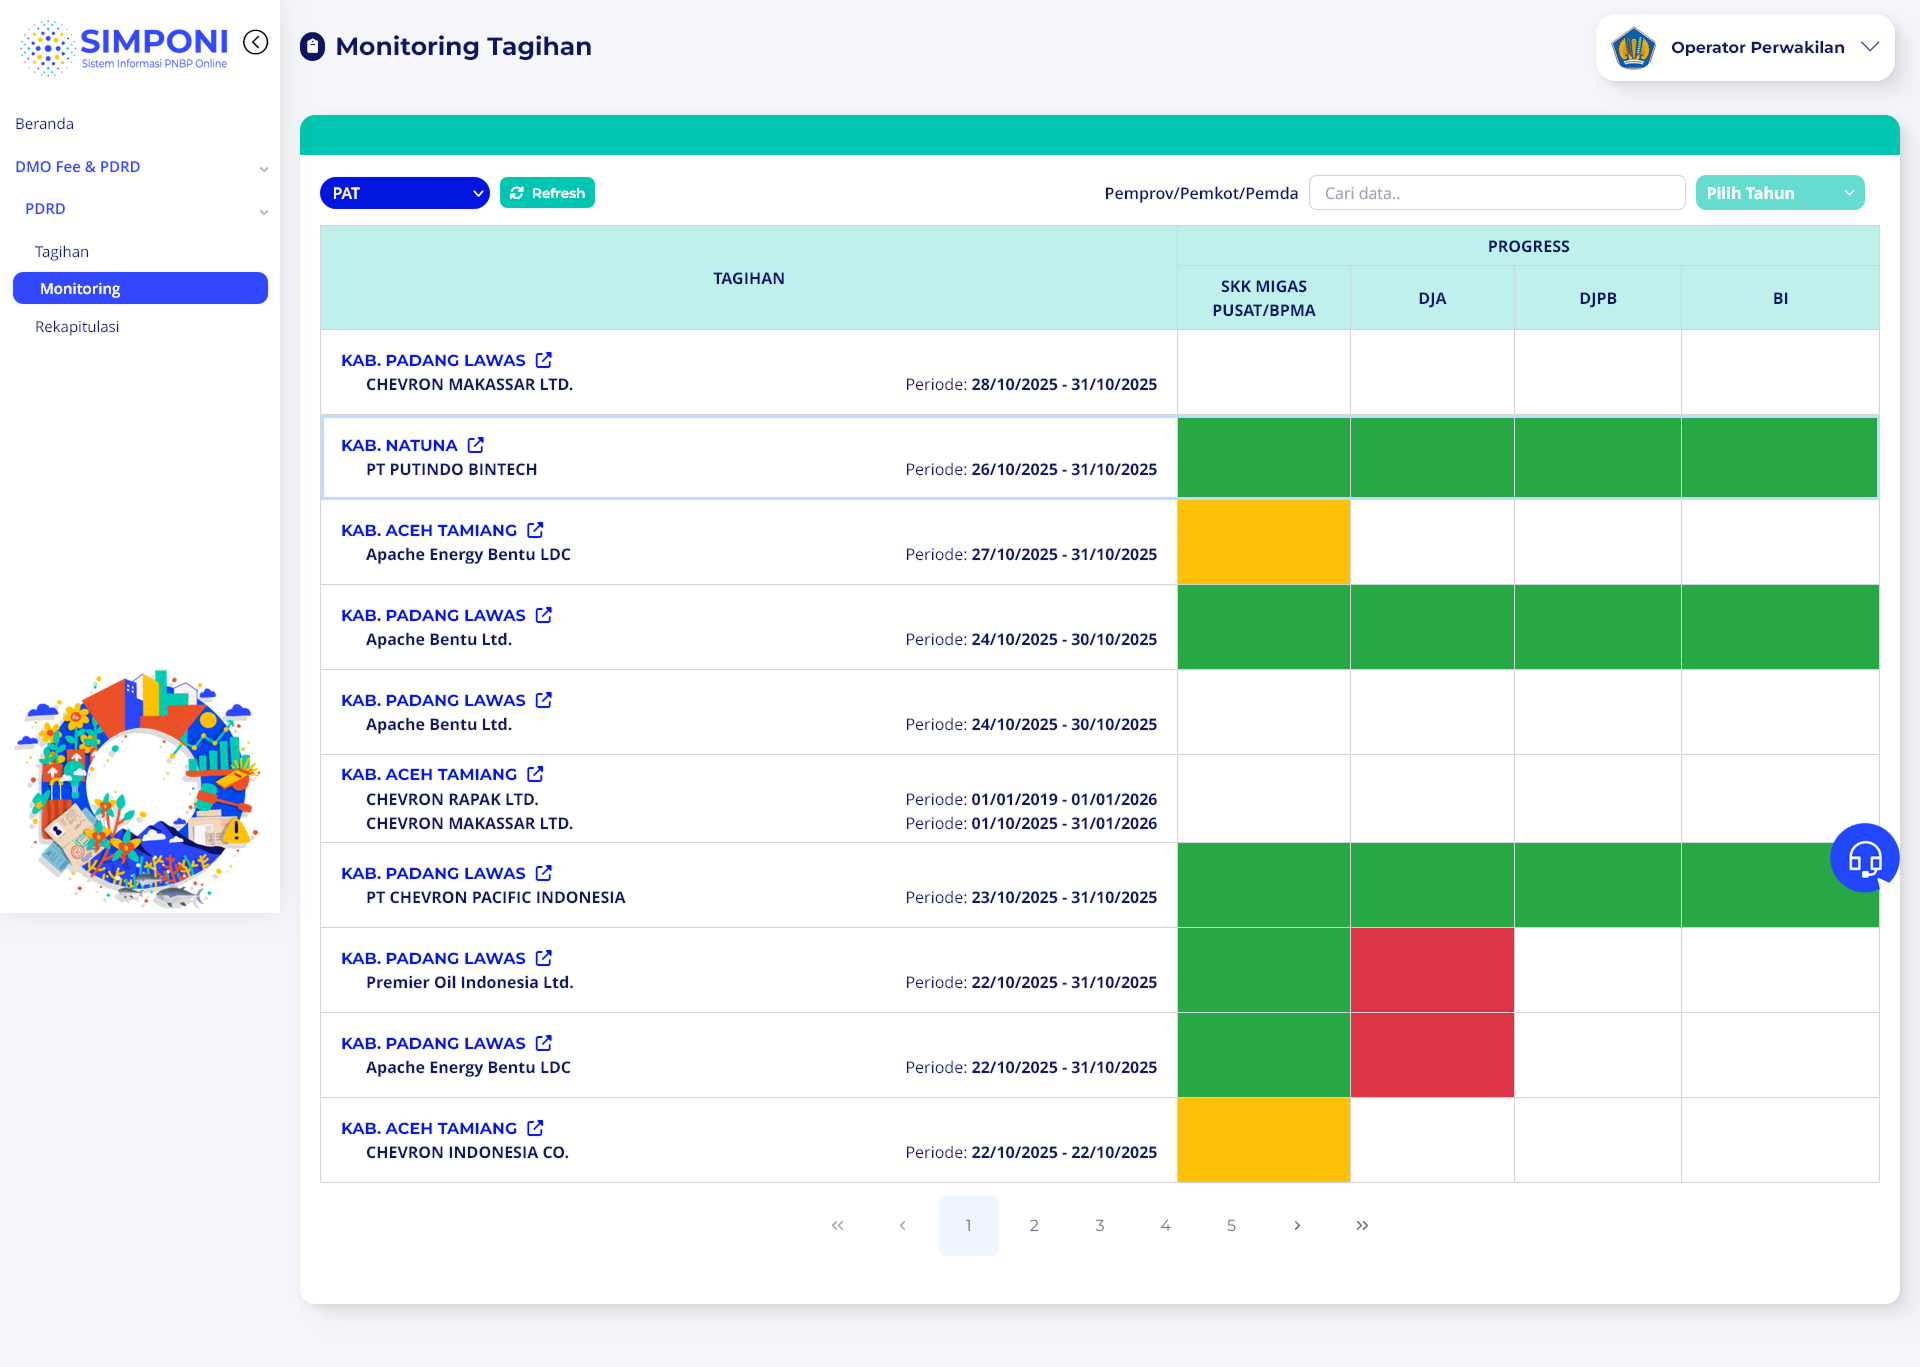Click the TAGIHAN column header

(749, 278)
